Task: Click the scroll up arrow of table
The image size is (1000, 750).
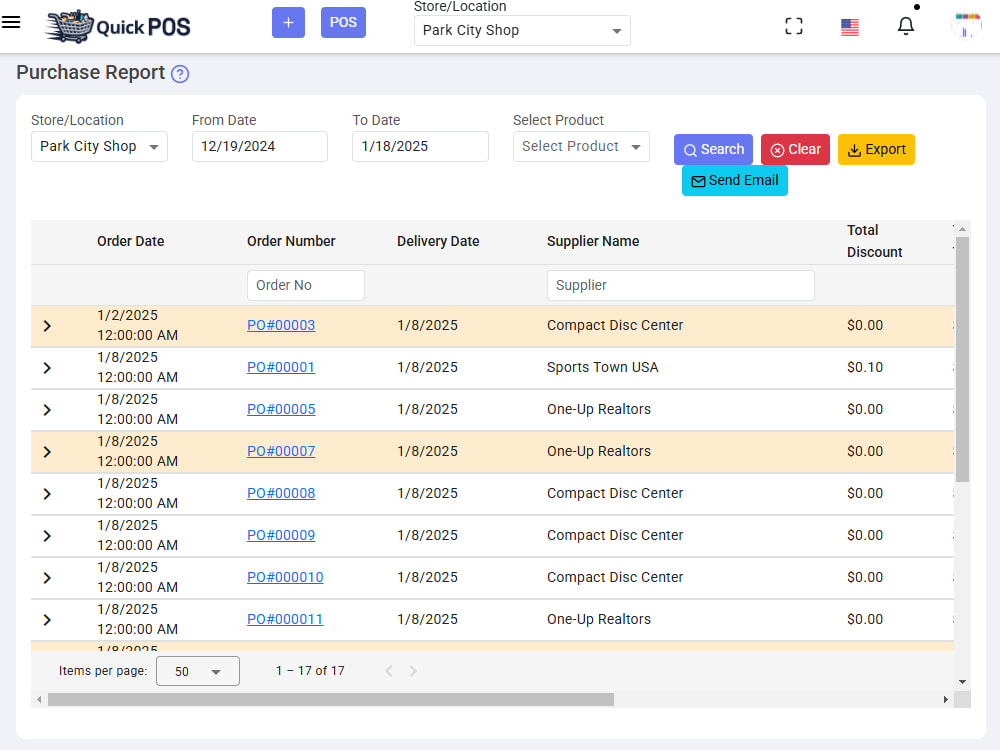Action: coord(962,229)
